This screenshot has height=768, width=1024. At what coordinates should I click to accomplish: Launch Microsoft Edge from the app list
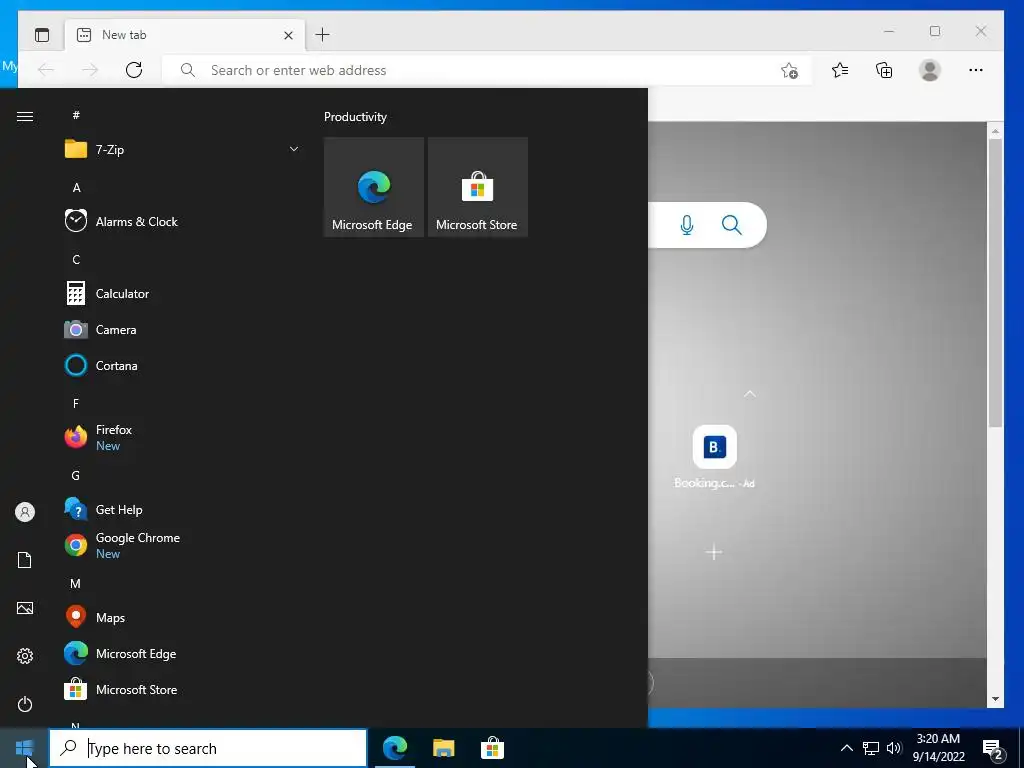(182, 653)
